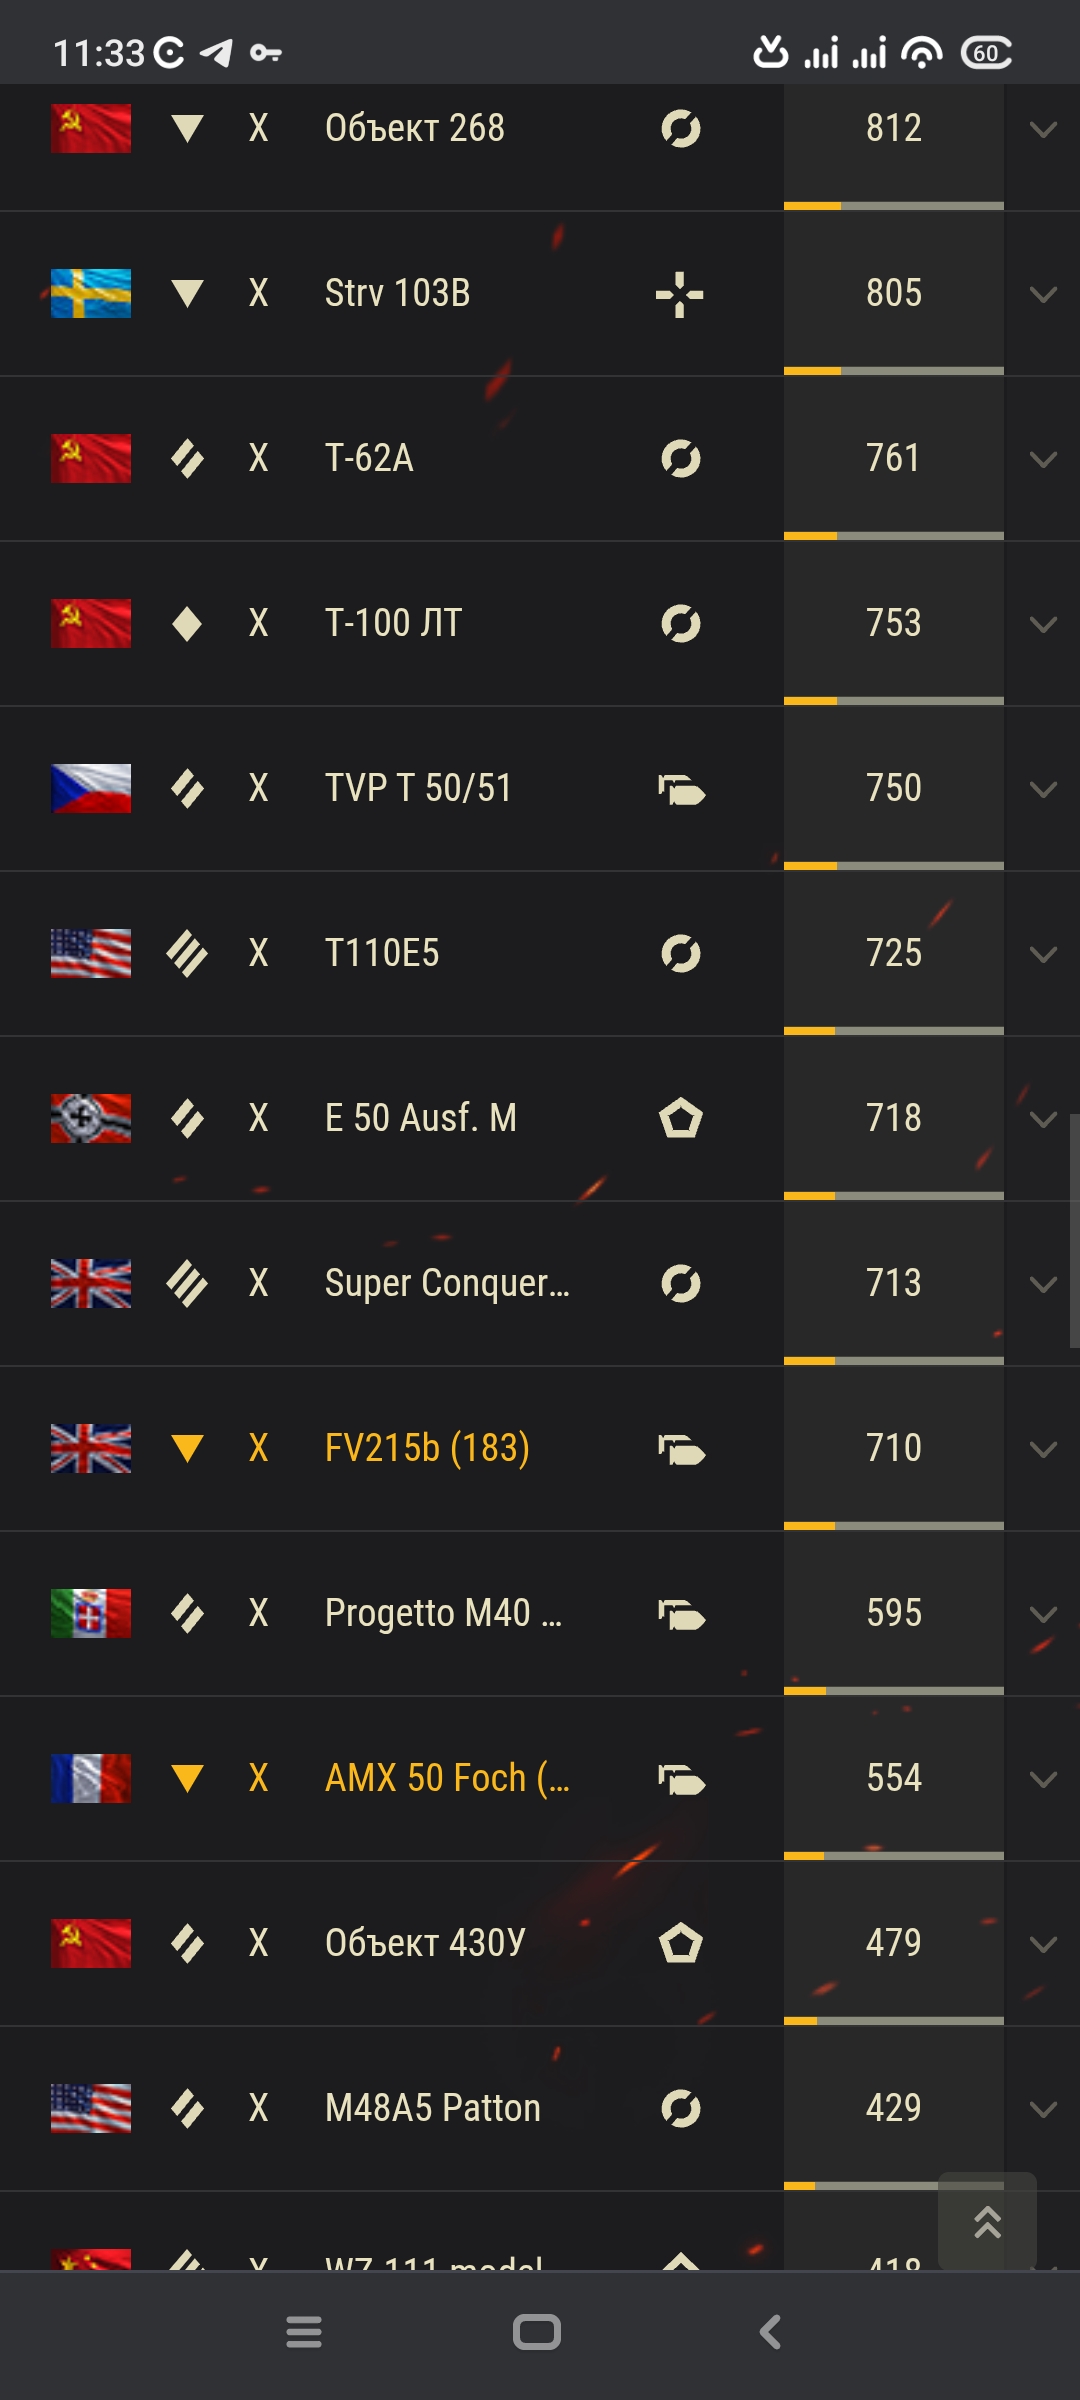Expand the Объект 268 row details
Viewport: 1080px width, 2400px height.
coord(1043,129)
